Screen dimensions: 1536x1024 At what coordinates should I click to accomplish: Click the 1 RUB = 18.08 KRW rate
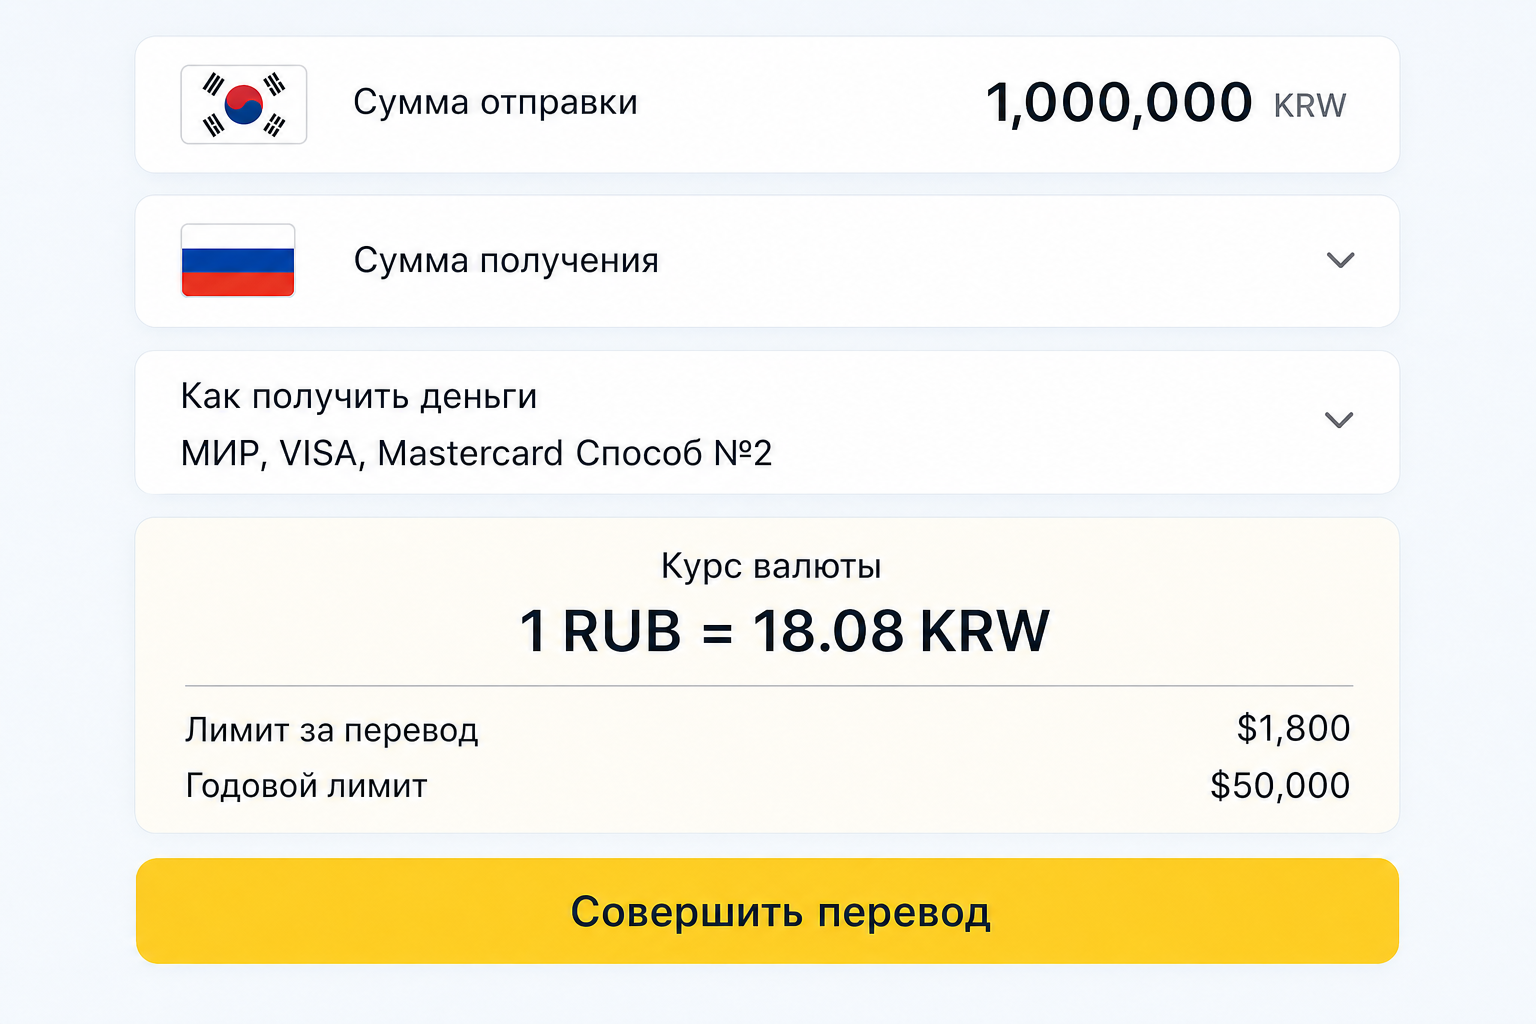784,631
